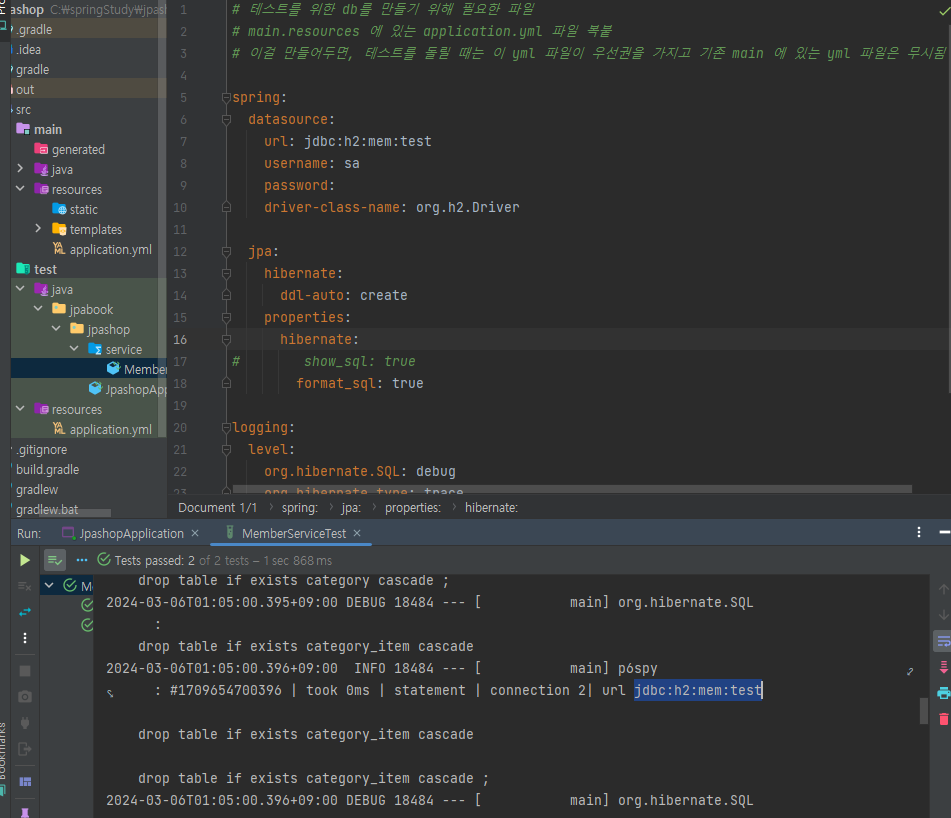Collapse the main resources folder
The width and height of the screenshot is (951, 818).
pyautogui.click(x=20, y=189)
